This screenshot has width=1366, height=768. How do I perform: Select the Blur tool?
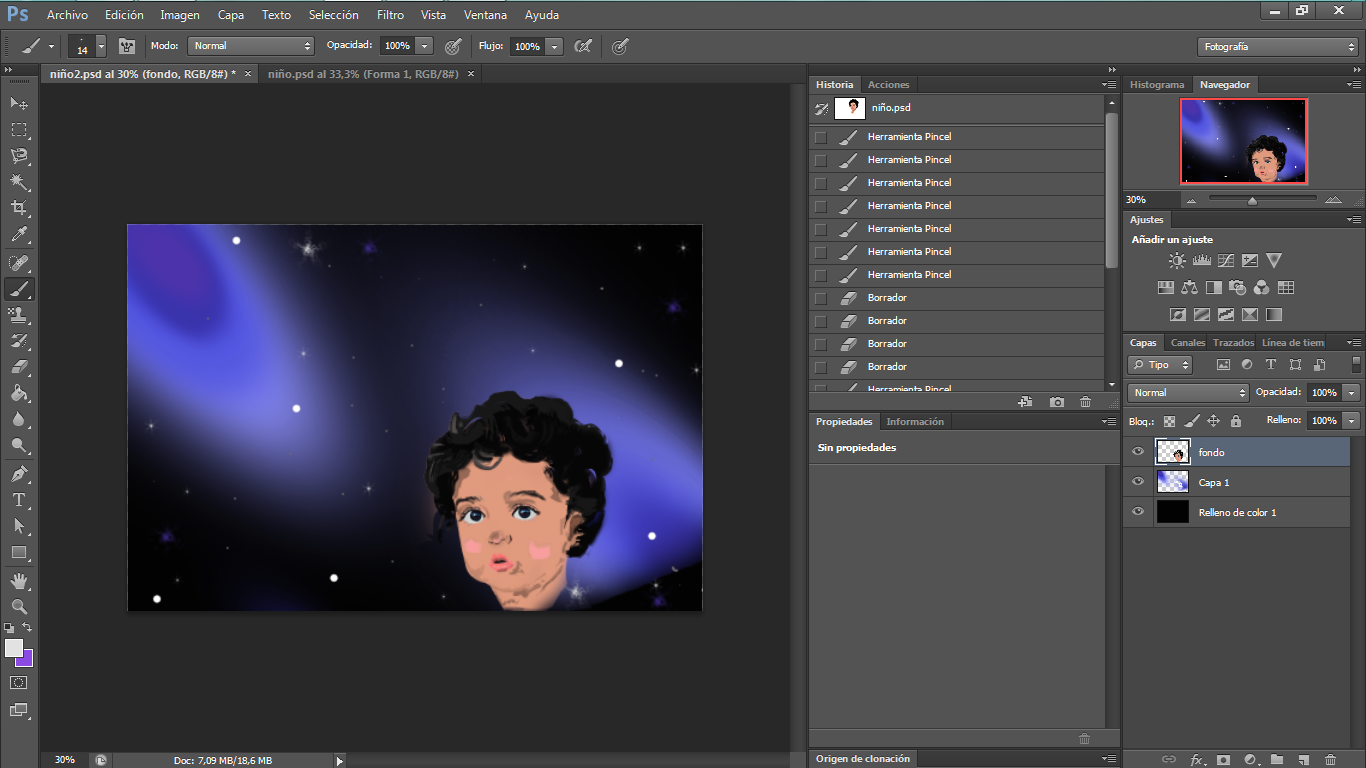[19, 419]
